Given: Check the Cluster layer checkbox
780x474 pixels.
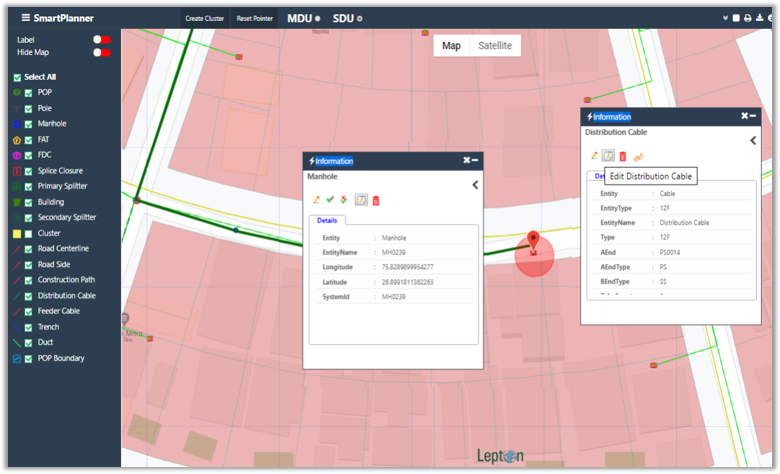Looking at the screenshot, I should point(28,234).
